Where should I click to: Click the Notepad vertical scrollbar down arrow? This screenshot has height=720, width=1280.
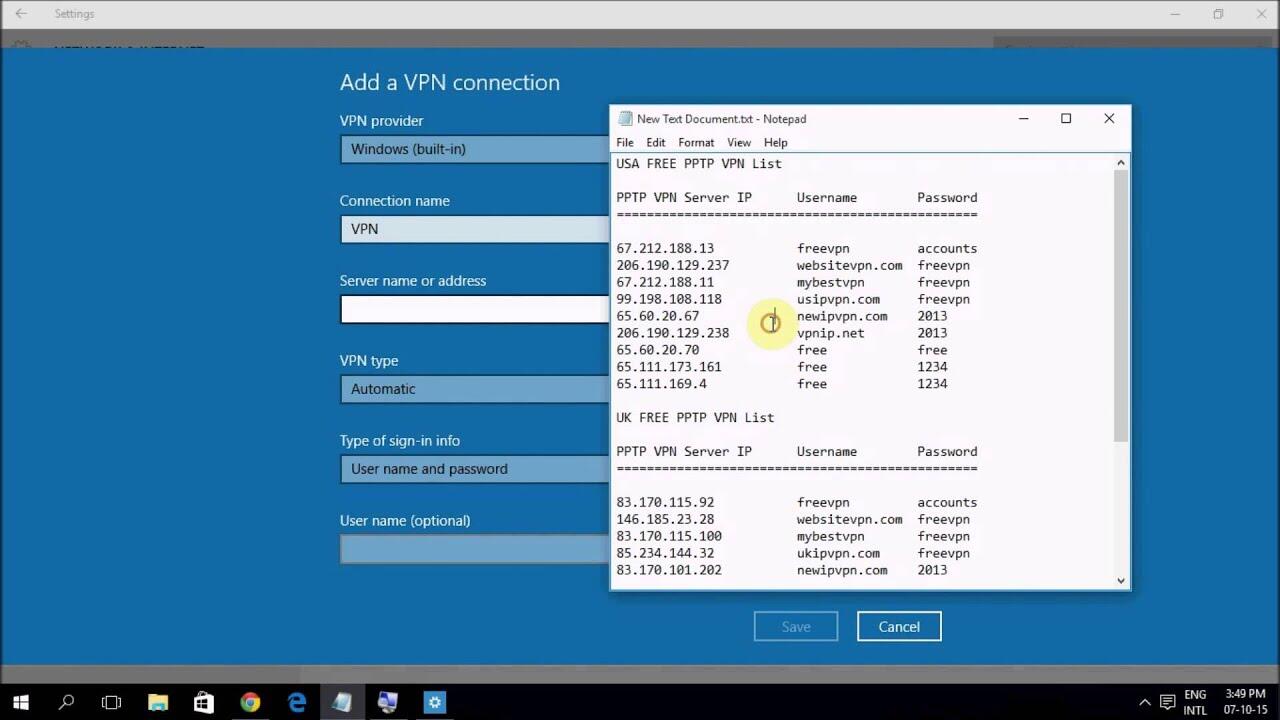click(x=1120, y=580)
